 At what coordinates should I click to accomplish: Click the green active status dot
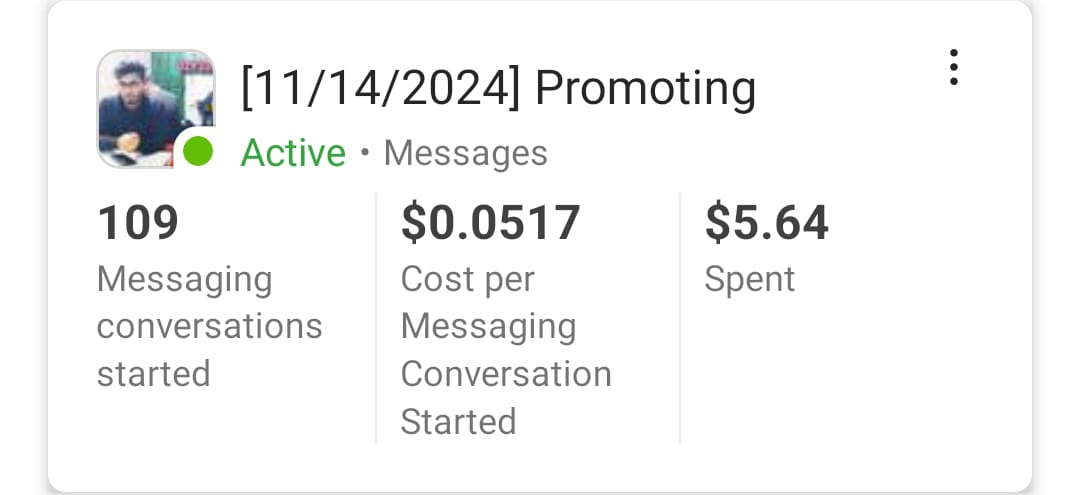tap(198, 153)
